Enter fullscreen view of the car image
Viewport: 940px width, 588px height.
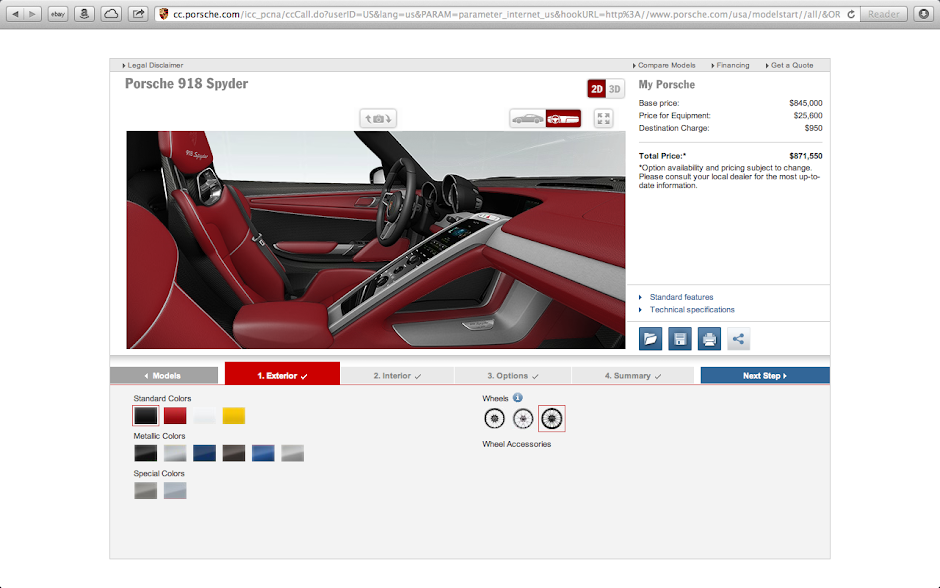coord(603,119)
